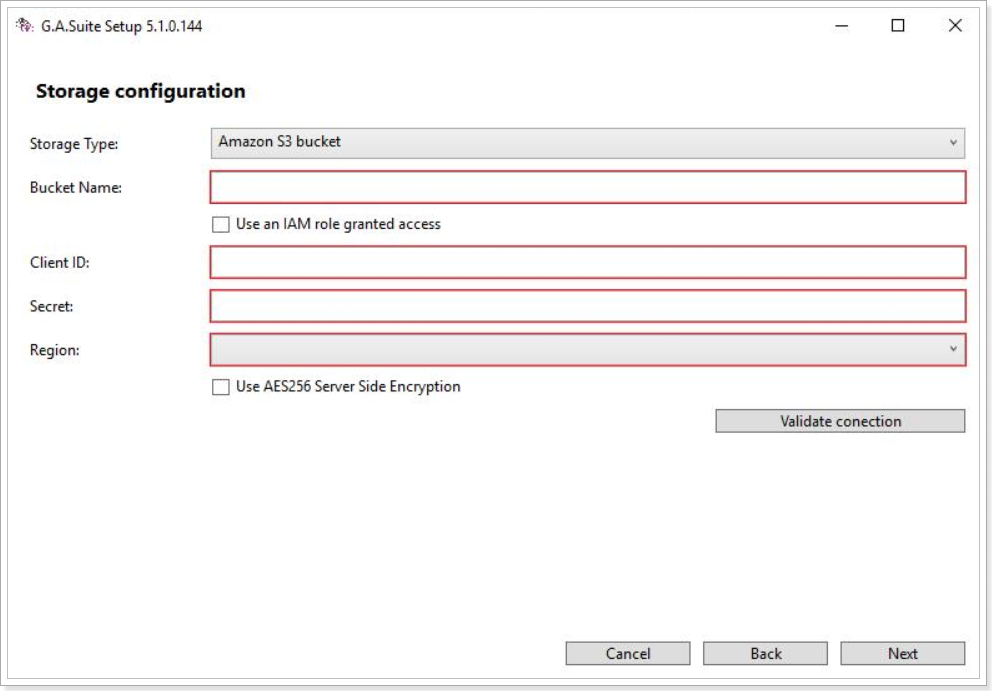Click the G.A.Suite Setup 5.1.0.144 title text
Viewport: 992px width, 691px height.
point(121,27)
